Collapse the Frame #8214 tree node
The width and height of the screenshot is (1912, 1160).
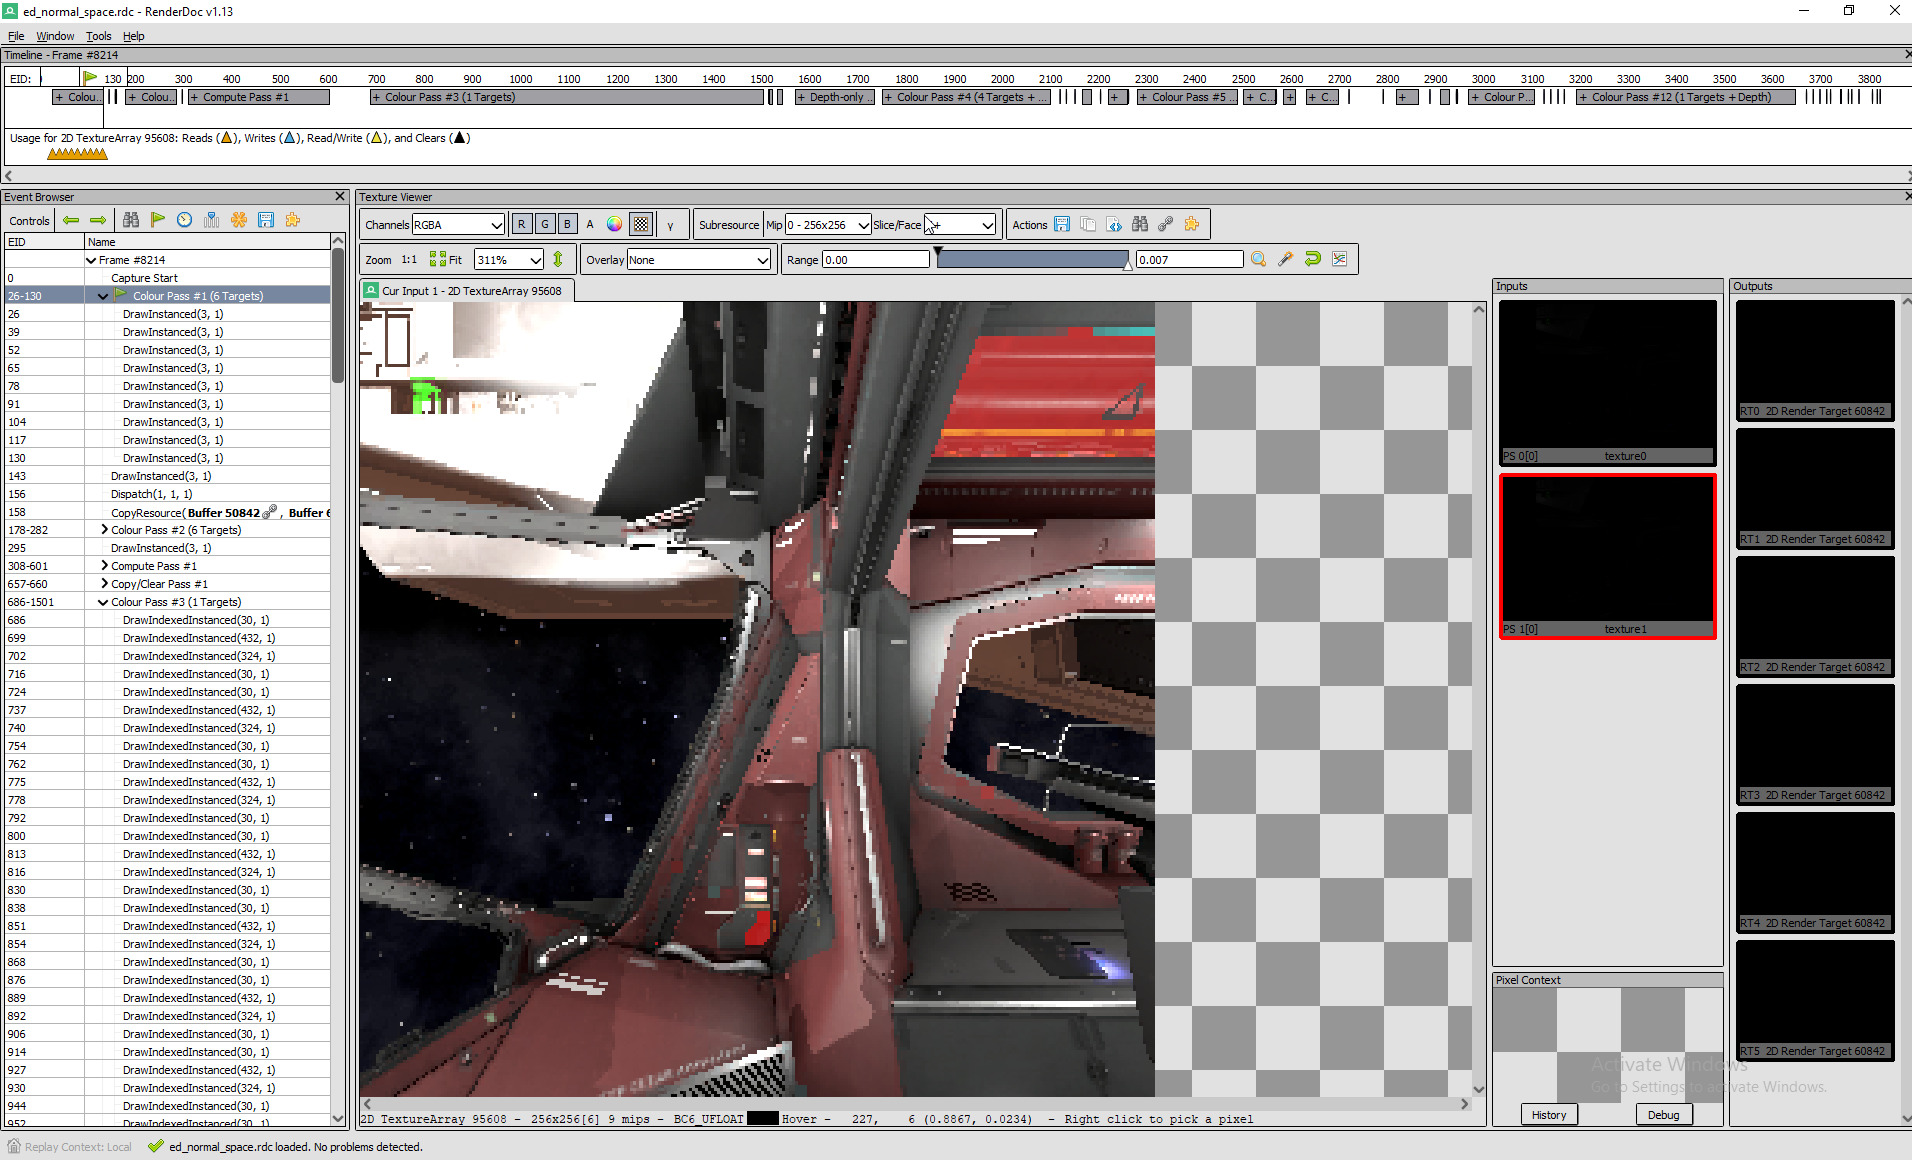tap(91, 260)
